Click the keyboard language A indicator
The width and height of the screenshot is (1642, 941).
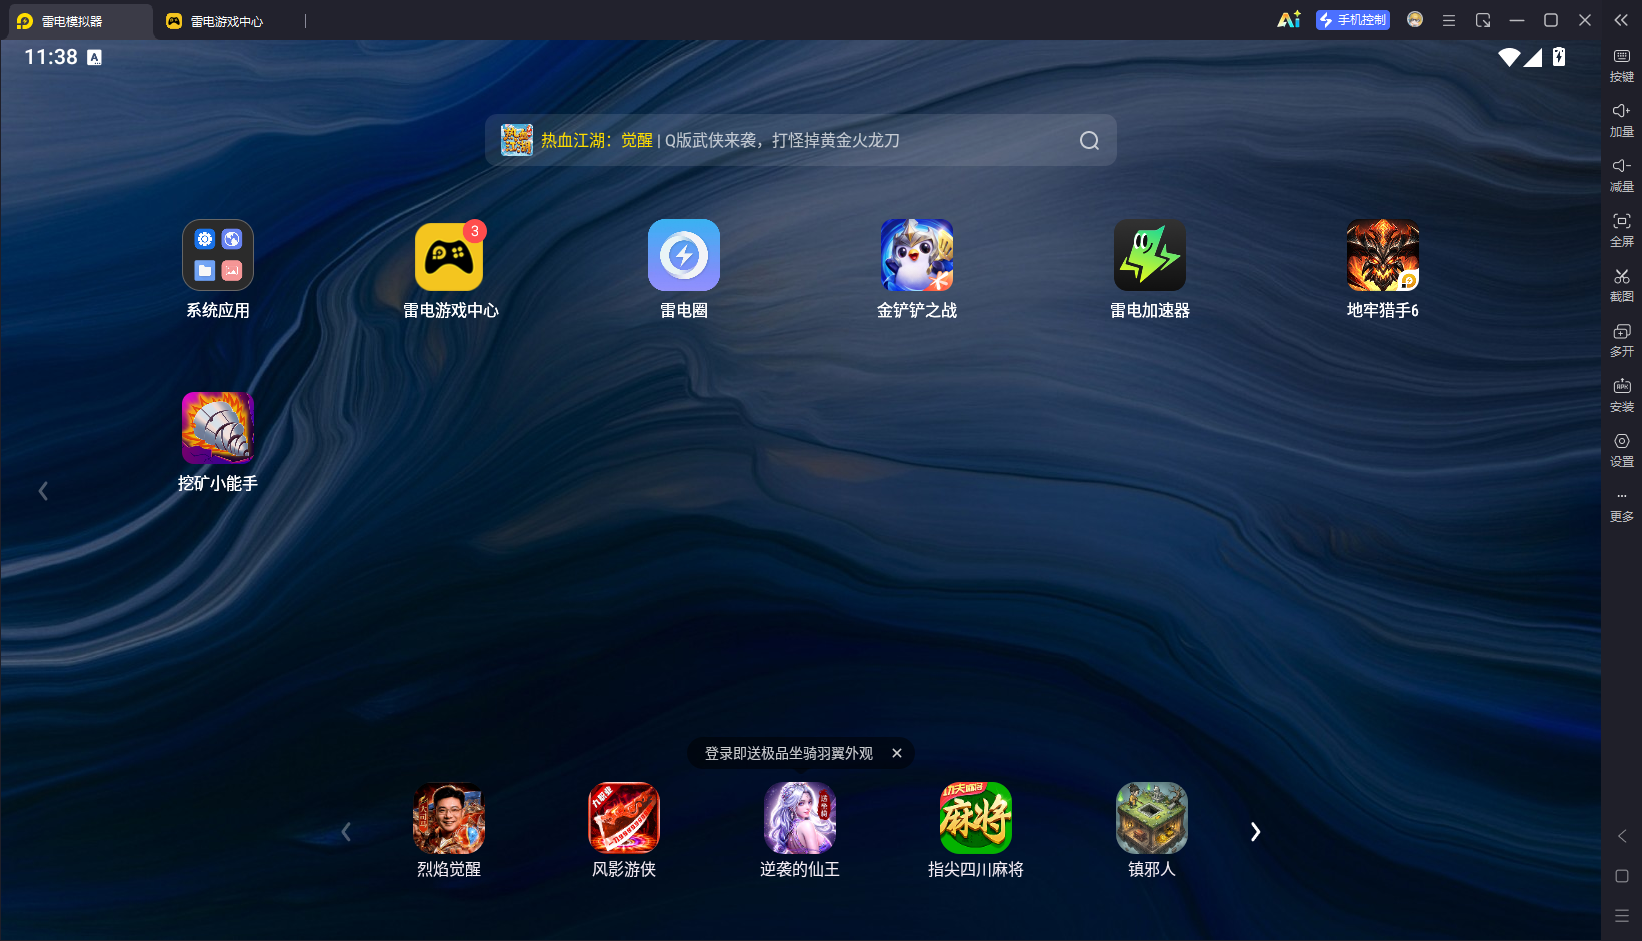pos(94,57)
